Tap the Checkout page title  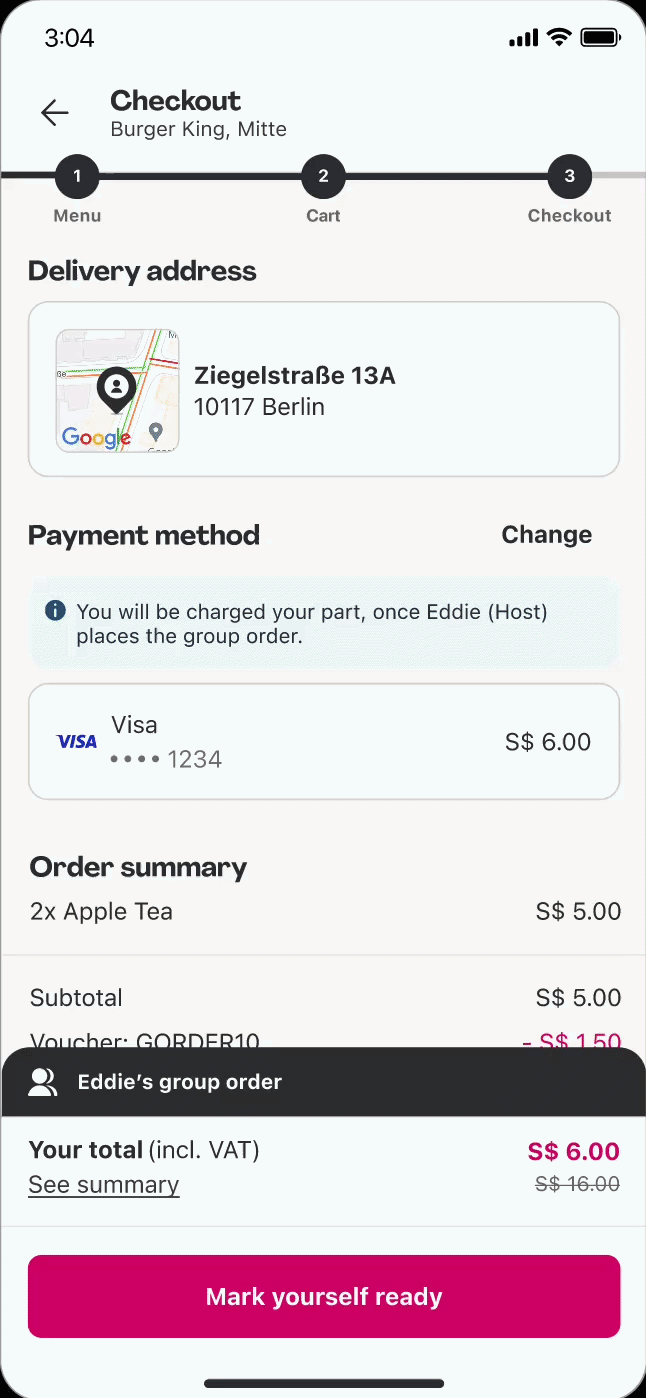(x=175, y=101)
